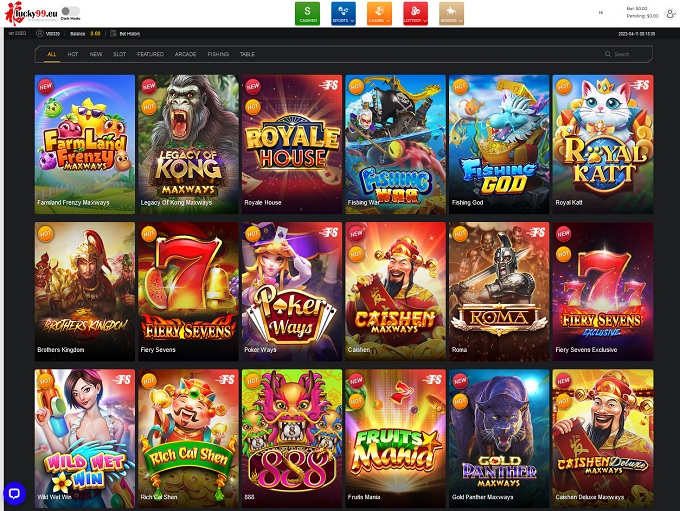Expand the Sports dropdown menu
Viewport: 680px width, 511px height.
343,13
